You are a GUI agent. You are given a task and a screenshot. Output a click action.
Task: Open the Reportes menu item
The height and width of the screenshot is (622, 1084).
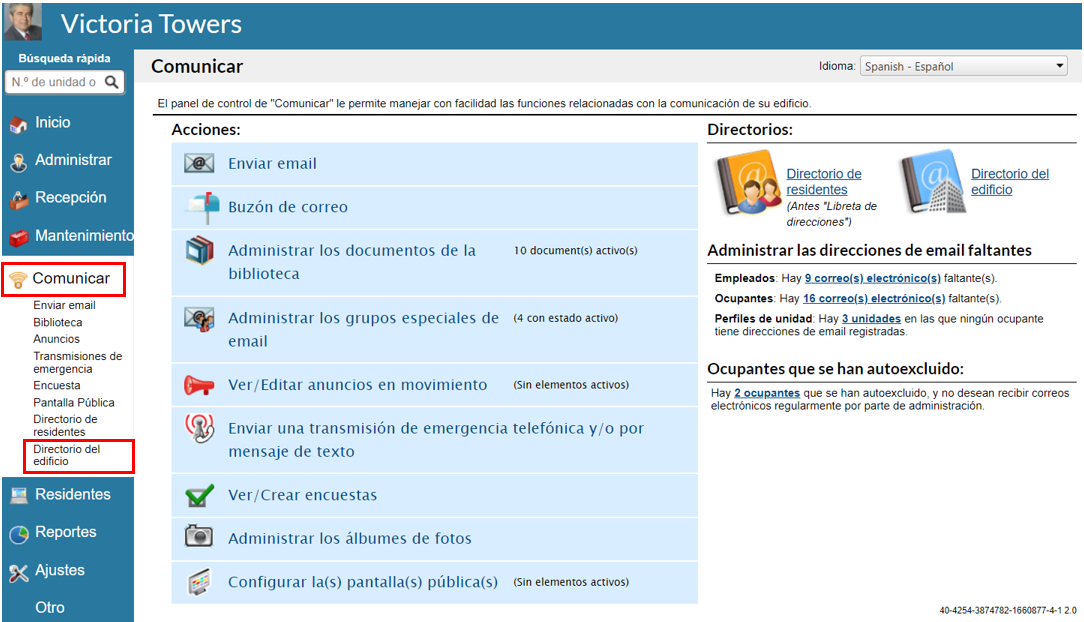point(66,532)
